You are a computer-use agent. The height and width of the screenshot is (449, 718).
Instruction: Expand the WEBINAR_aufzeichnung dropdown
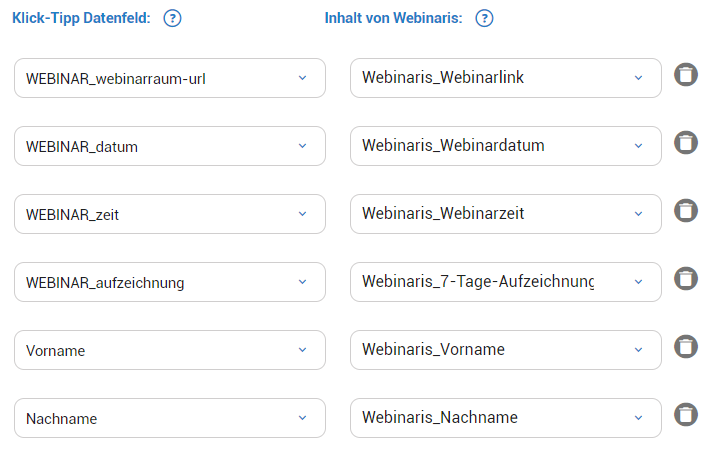coord(170,282)
